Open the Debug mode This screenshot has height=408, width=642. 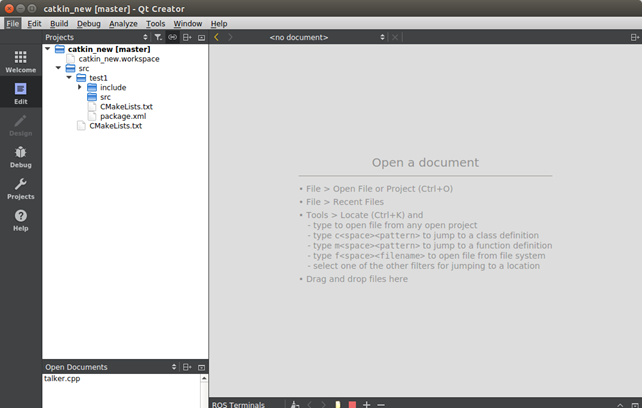click(x=20, y=157)
